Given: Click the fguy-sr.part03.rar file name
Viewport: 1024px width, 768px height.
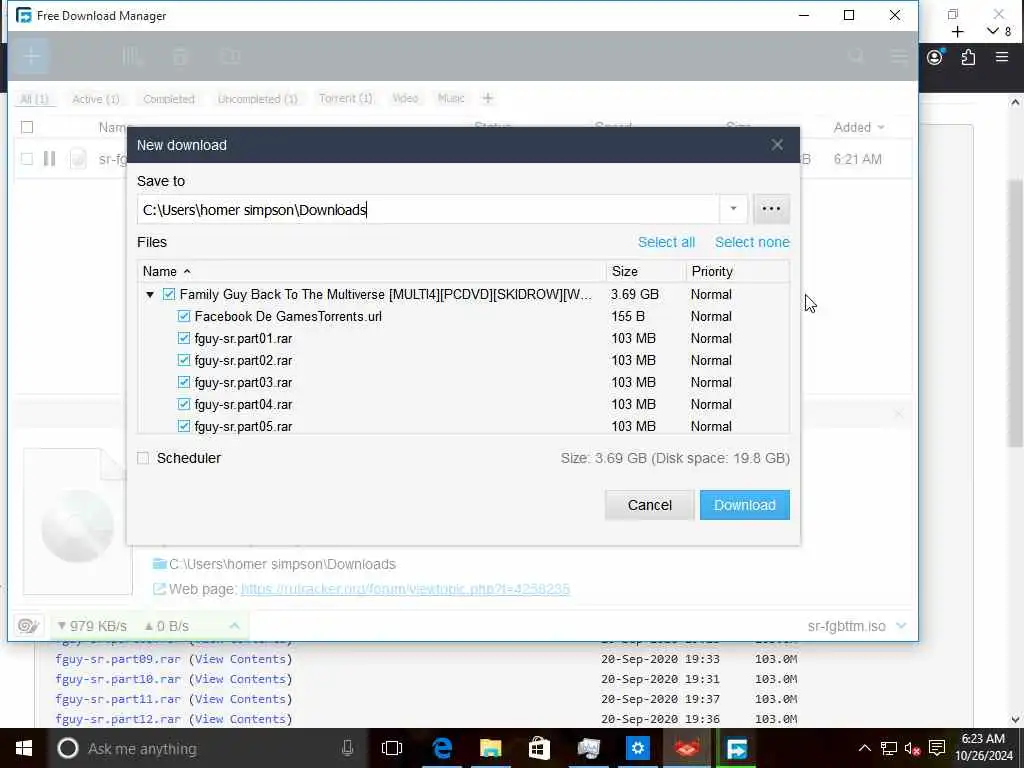Looking at the screenshot, I should coord(243,383).
